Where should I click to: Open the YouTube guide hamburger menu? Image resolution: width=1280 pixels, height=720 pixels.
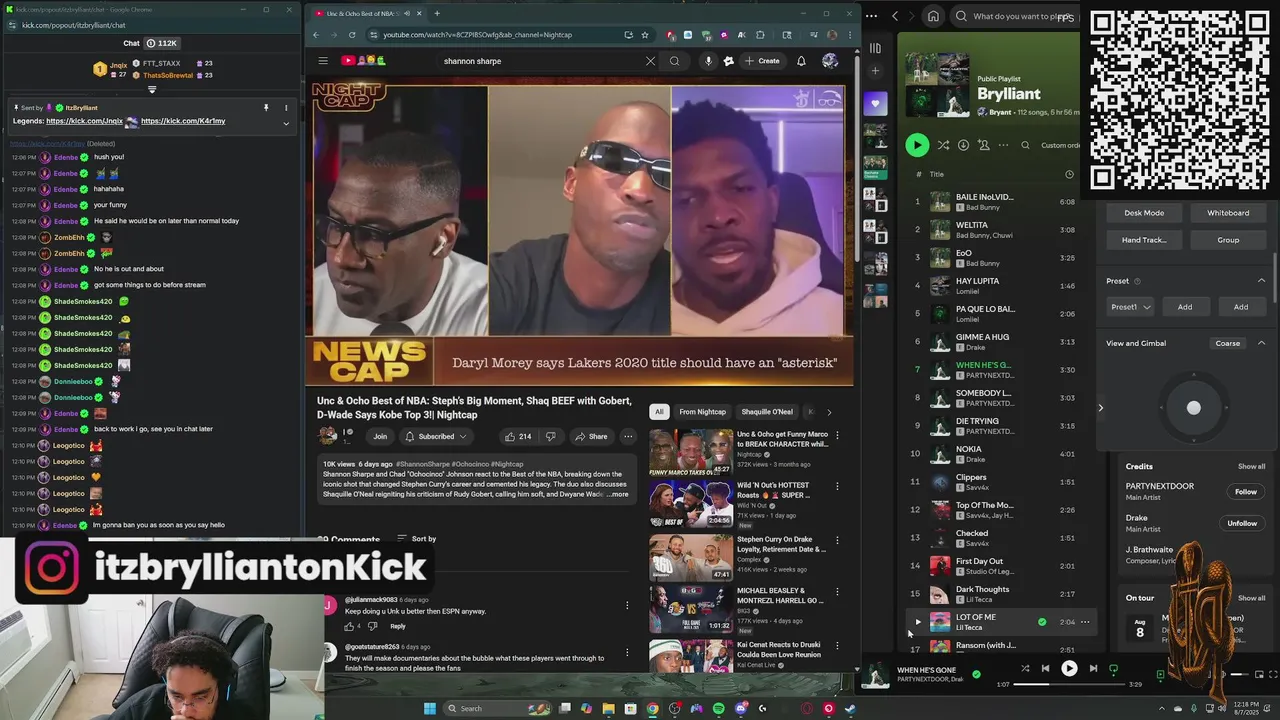click(x=323, y=61)
